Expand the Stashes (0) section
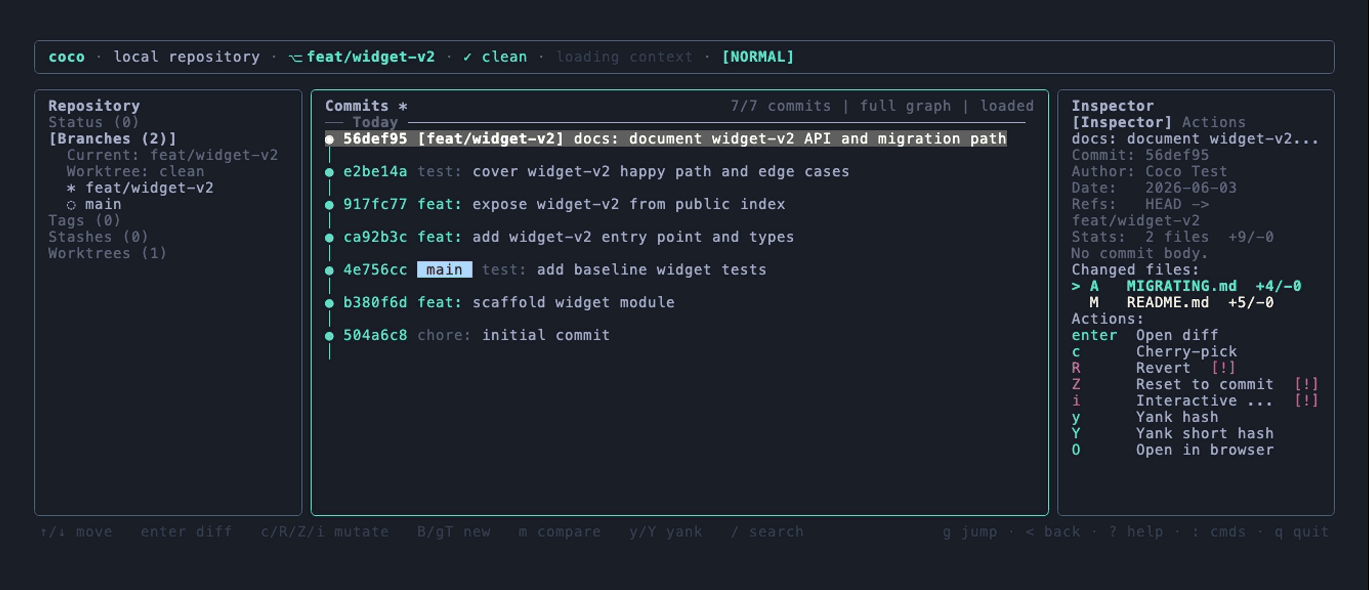 [98, 237]
